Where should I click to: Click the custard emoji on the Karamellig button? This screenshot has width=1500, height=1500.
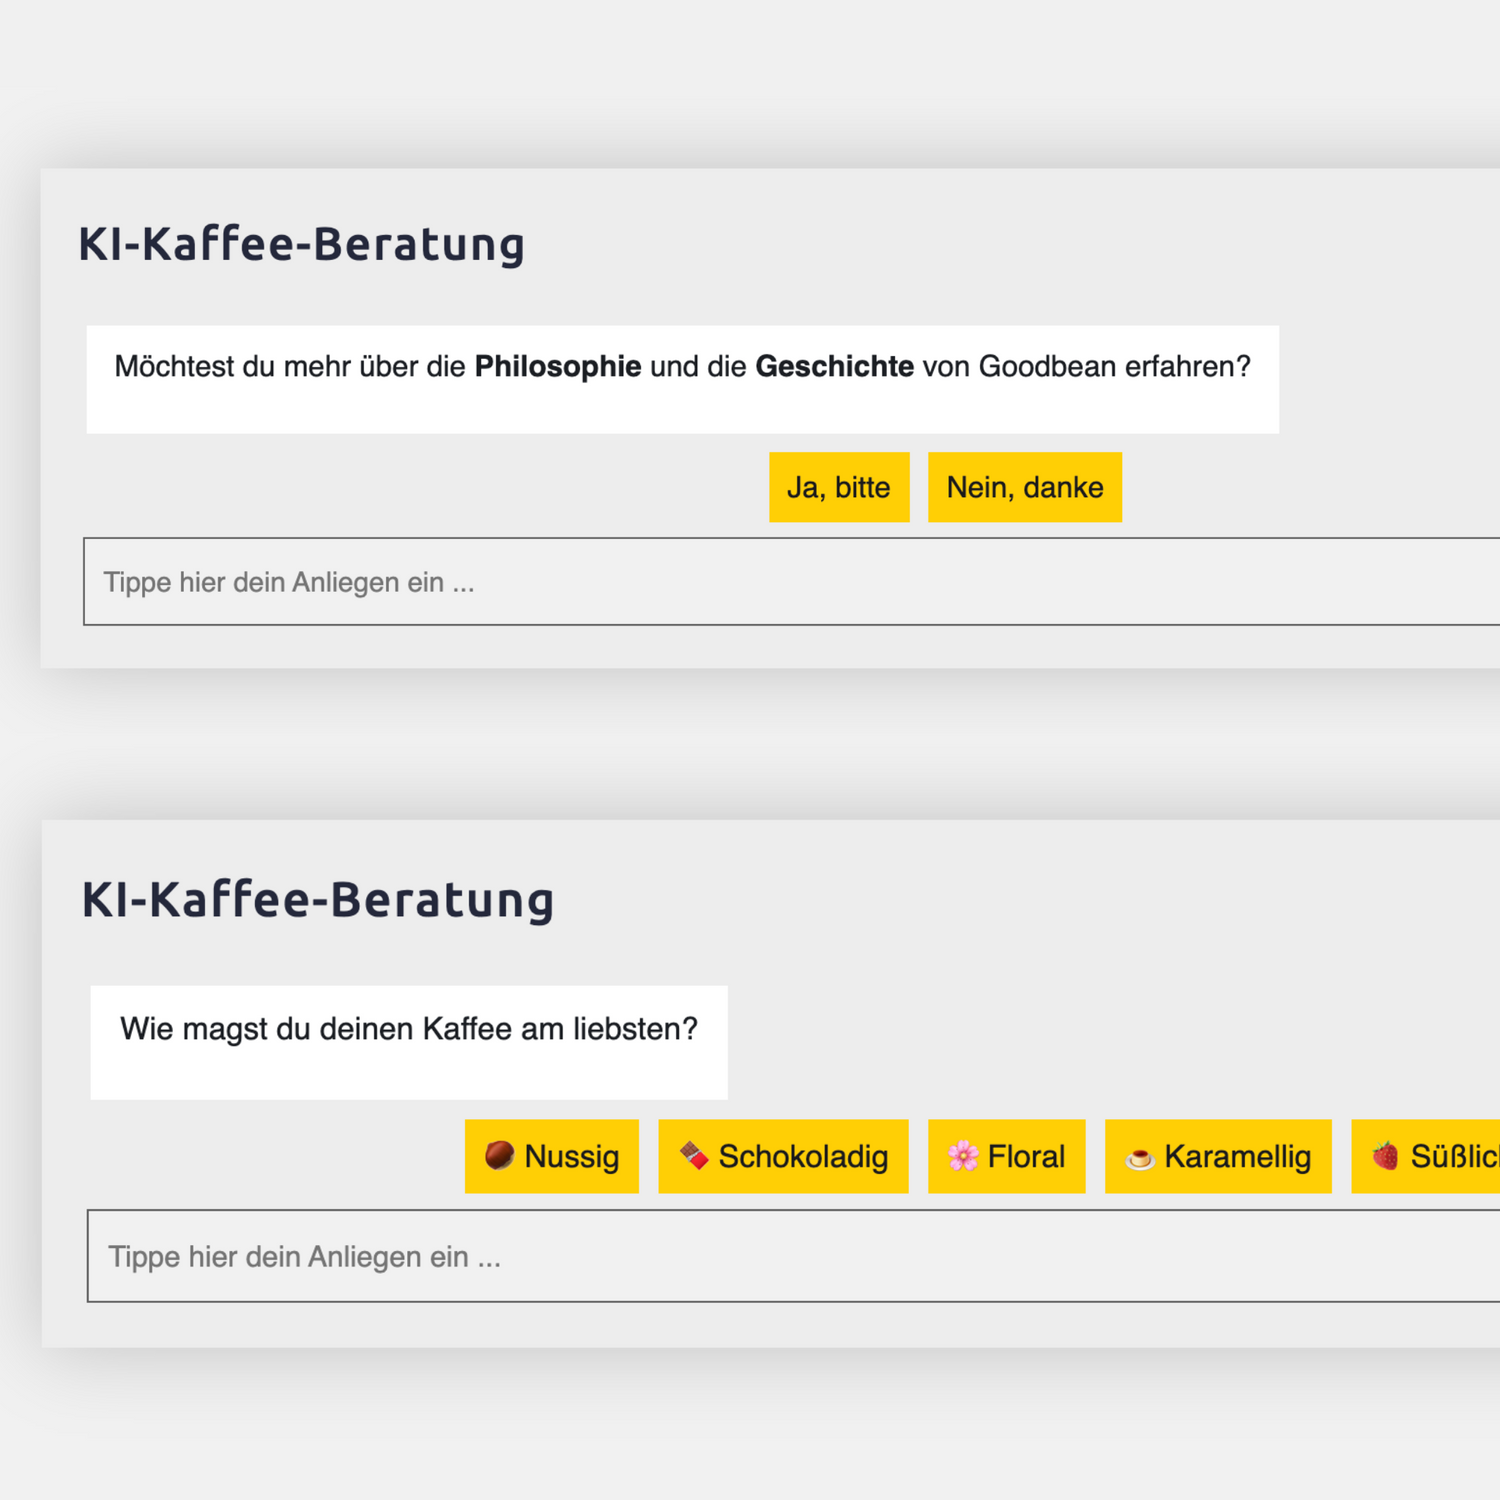[x=1140, y=1158]
